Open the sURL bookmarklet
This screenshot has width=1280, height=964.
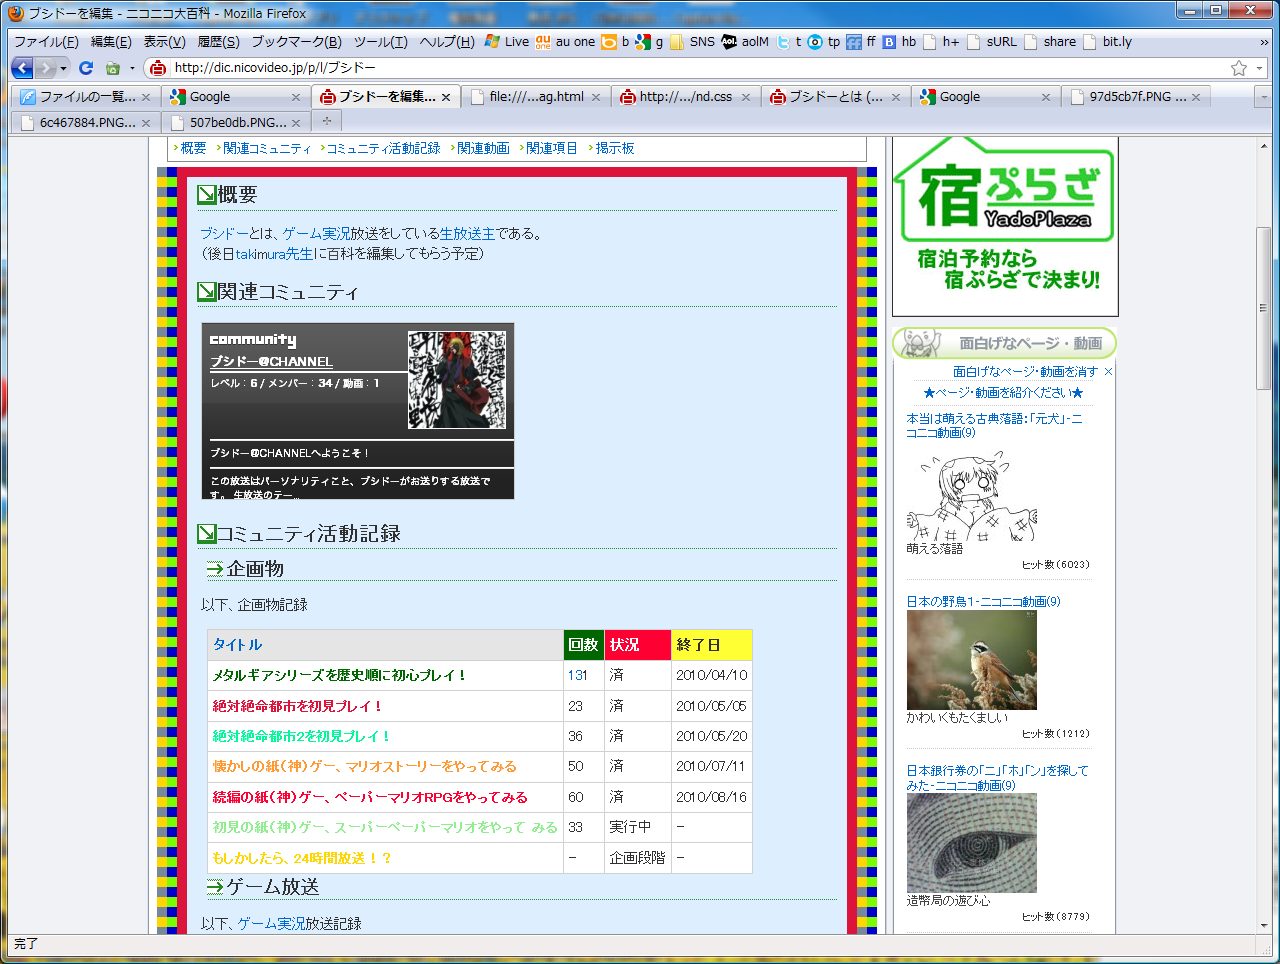click(x=991, y=42)
